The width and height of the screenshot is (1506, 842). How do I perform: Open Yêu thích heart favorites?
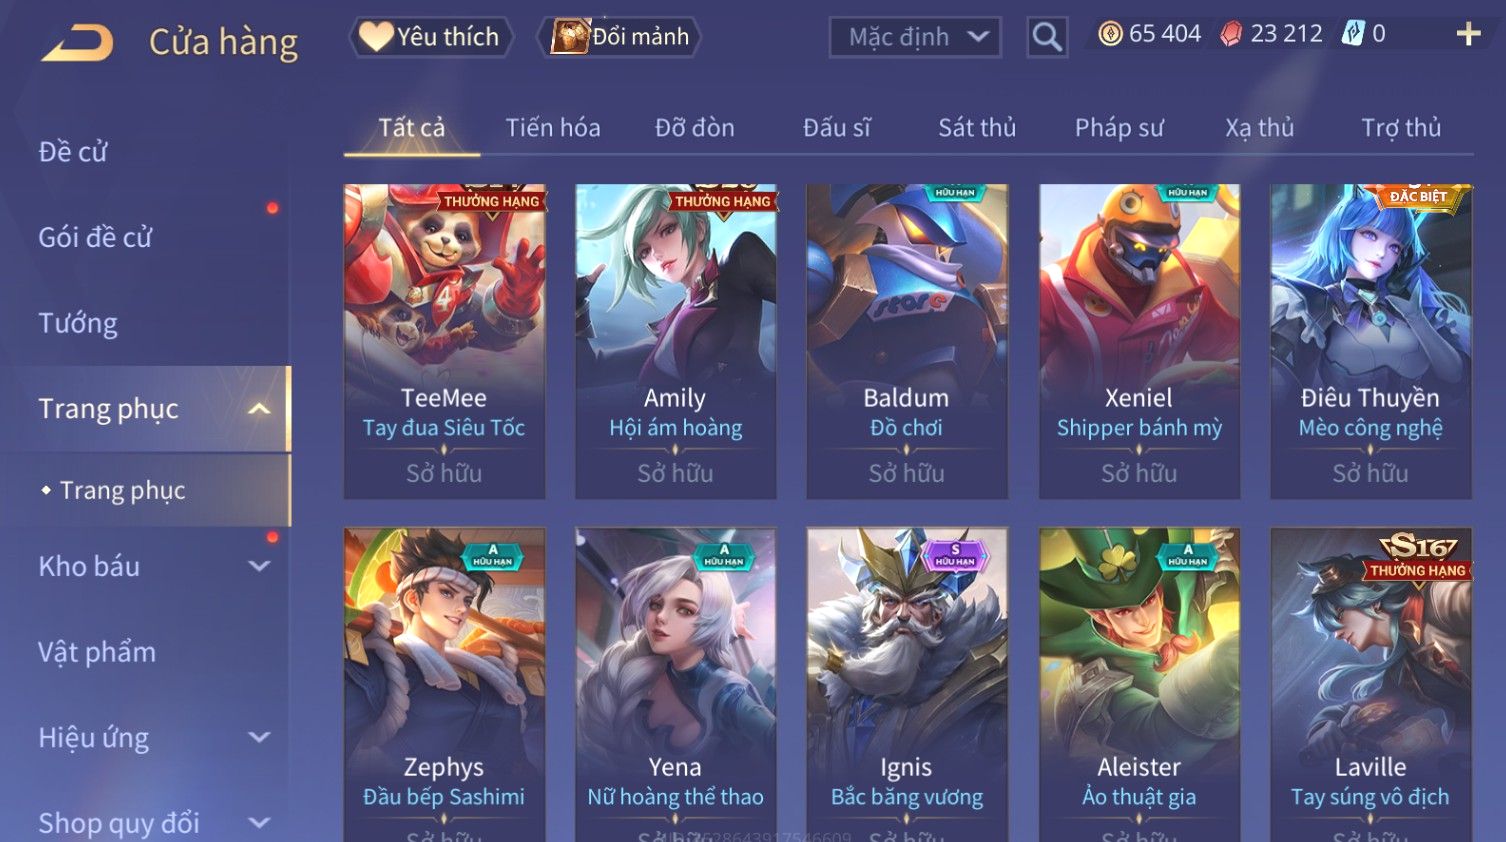coord(430,37)
